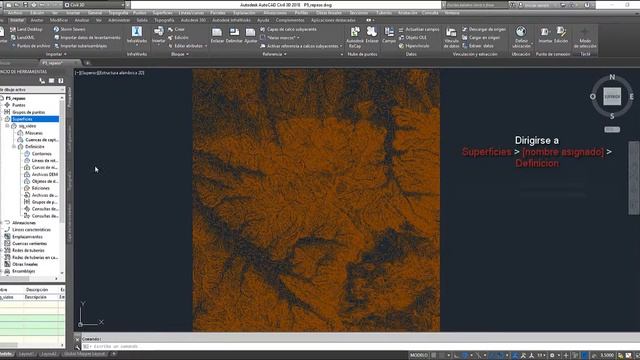Insert an Objeto OLE

(x=412, y=38)
